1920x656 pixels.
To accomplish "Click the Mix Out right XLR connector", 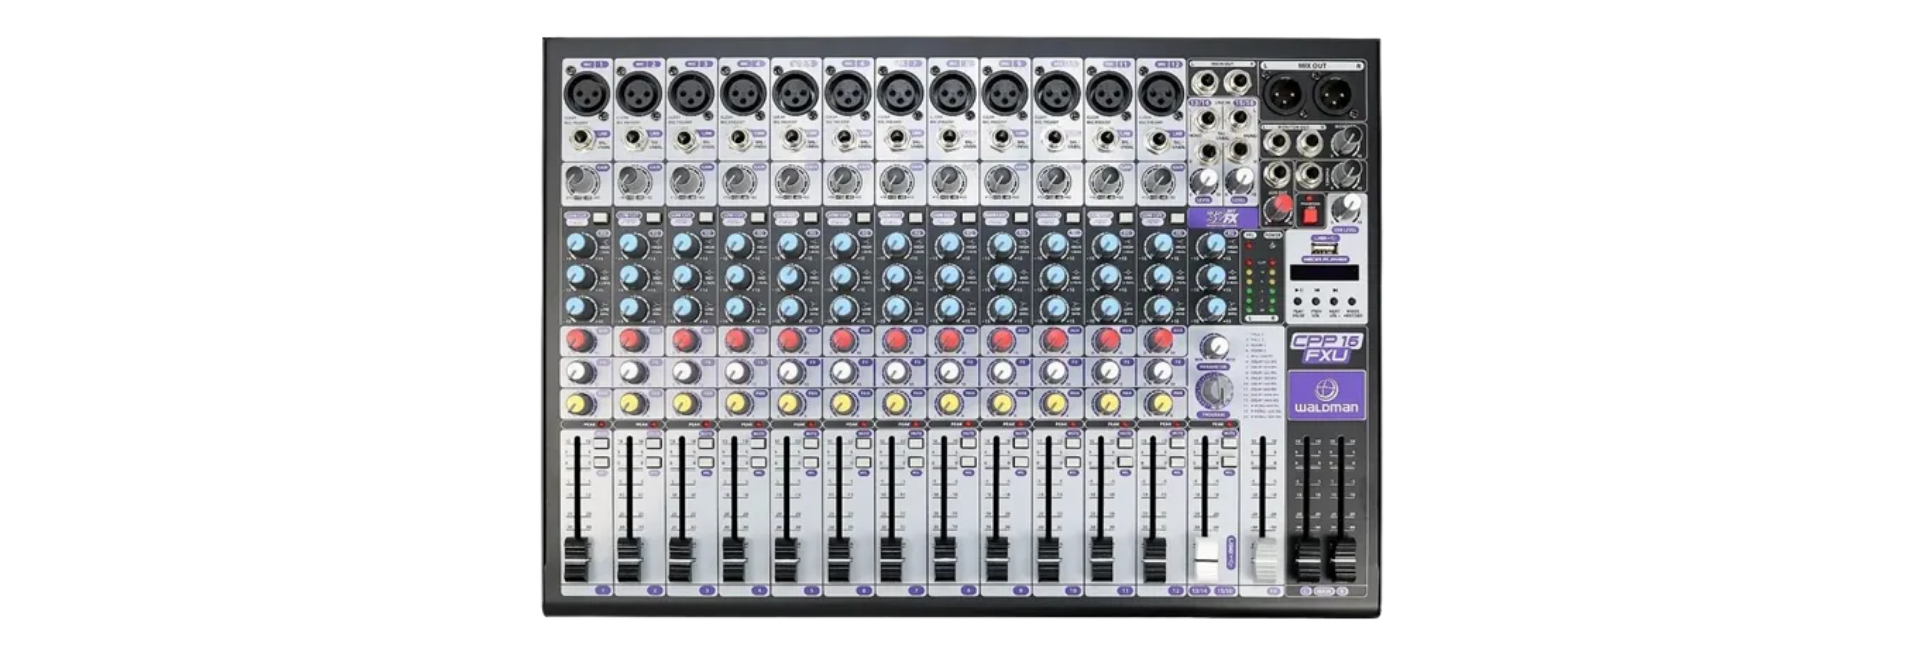I will [x=1335, y=96].
